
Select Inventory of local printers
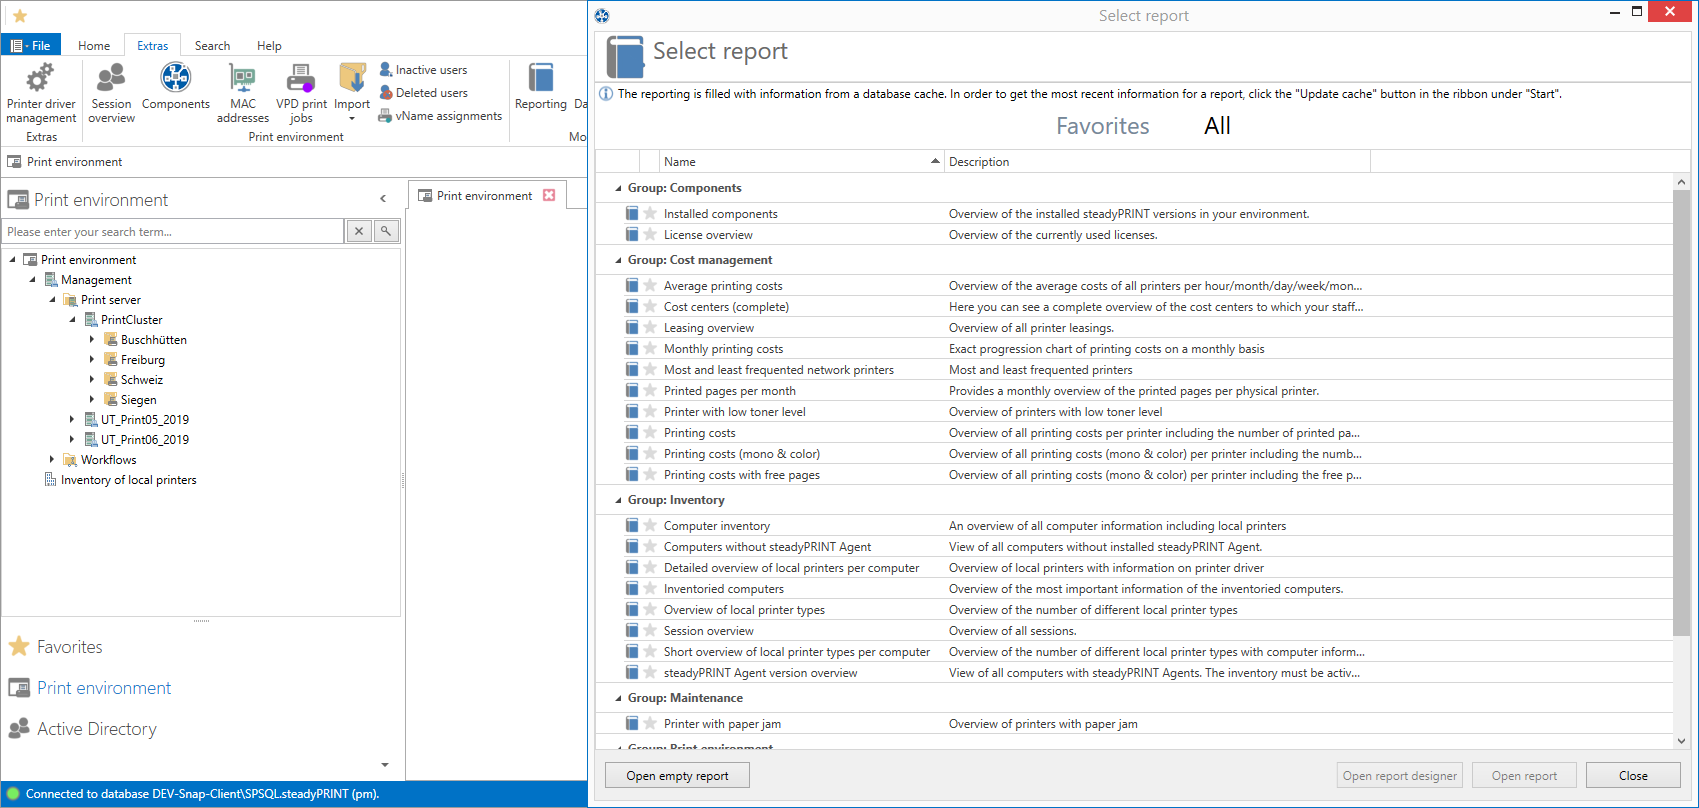[128, 480]
